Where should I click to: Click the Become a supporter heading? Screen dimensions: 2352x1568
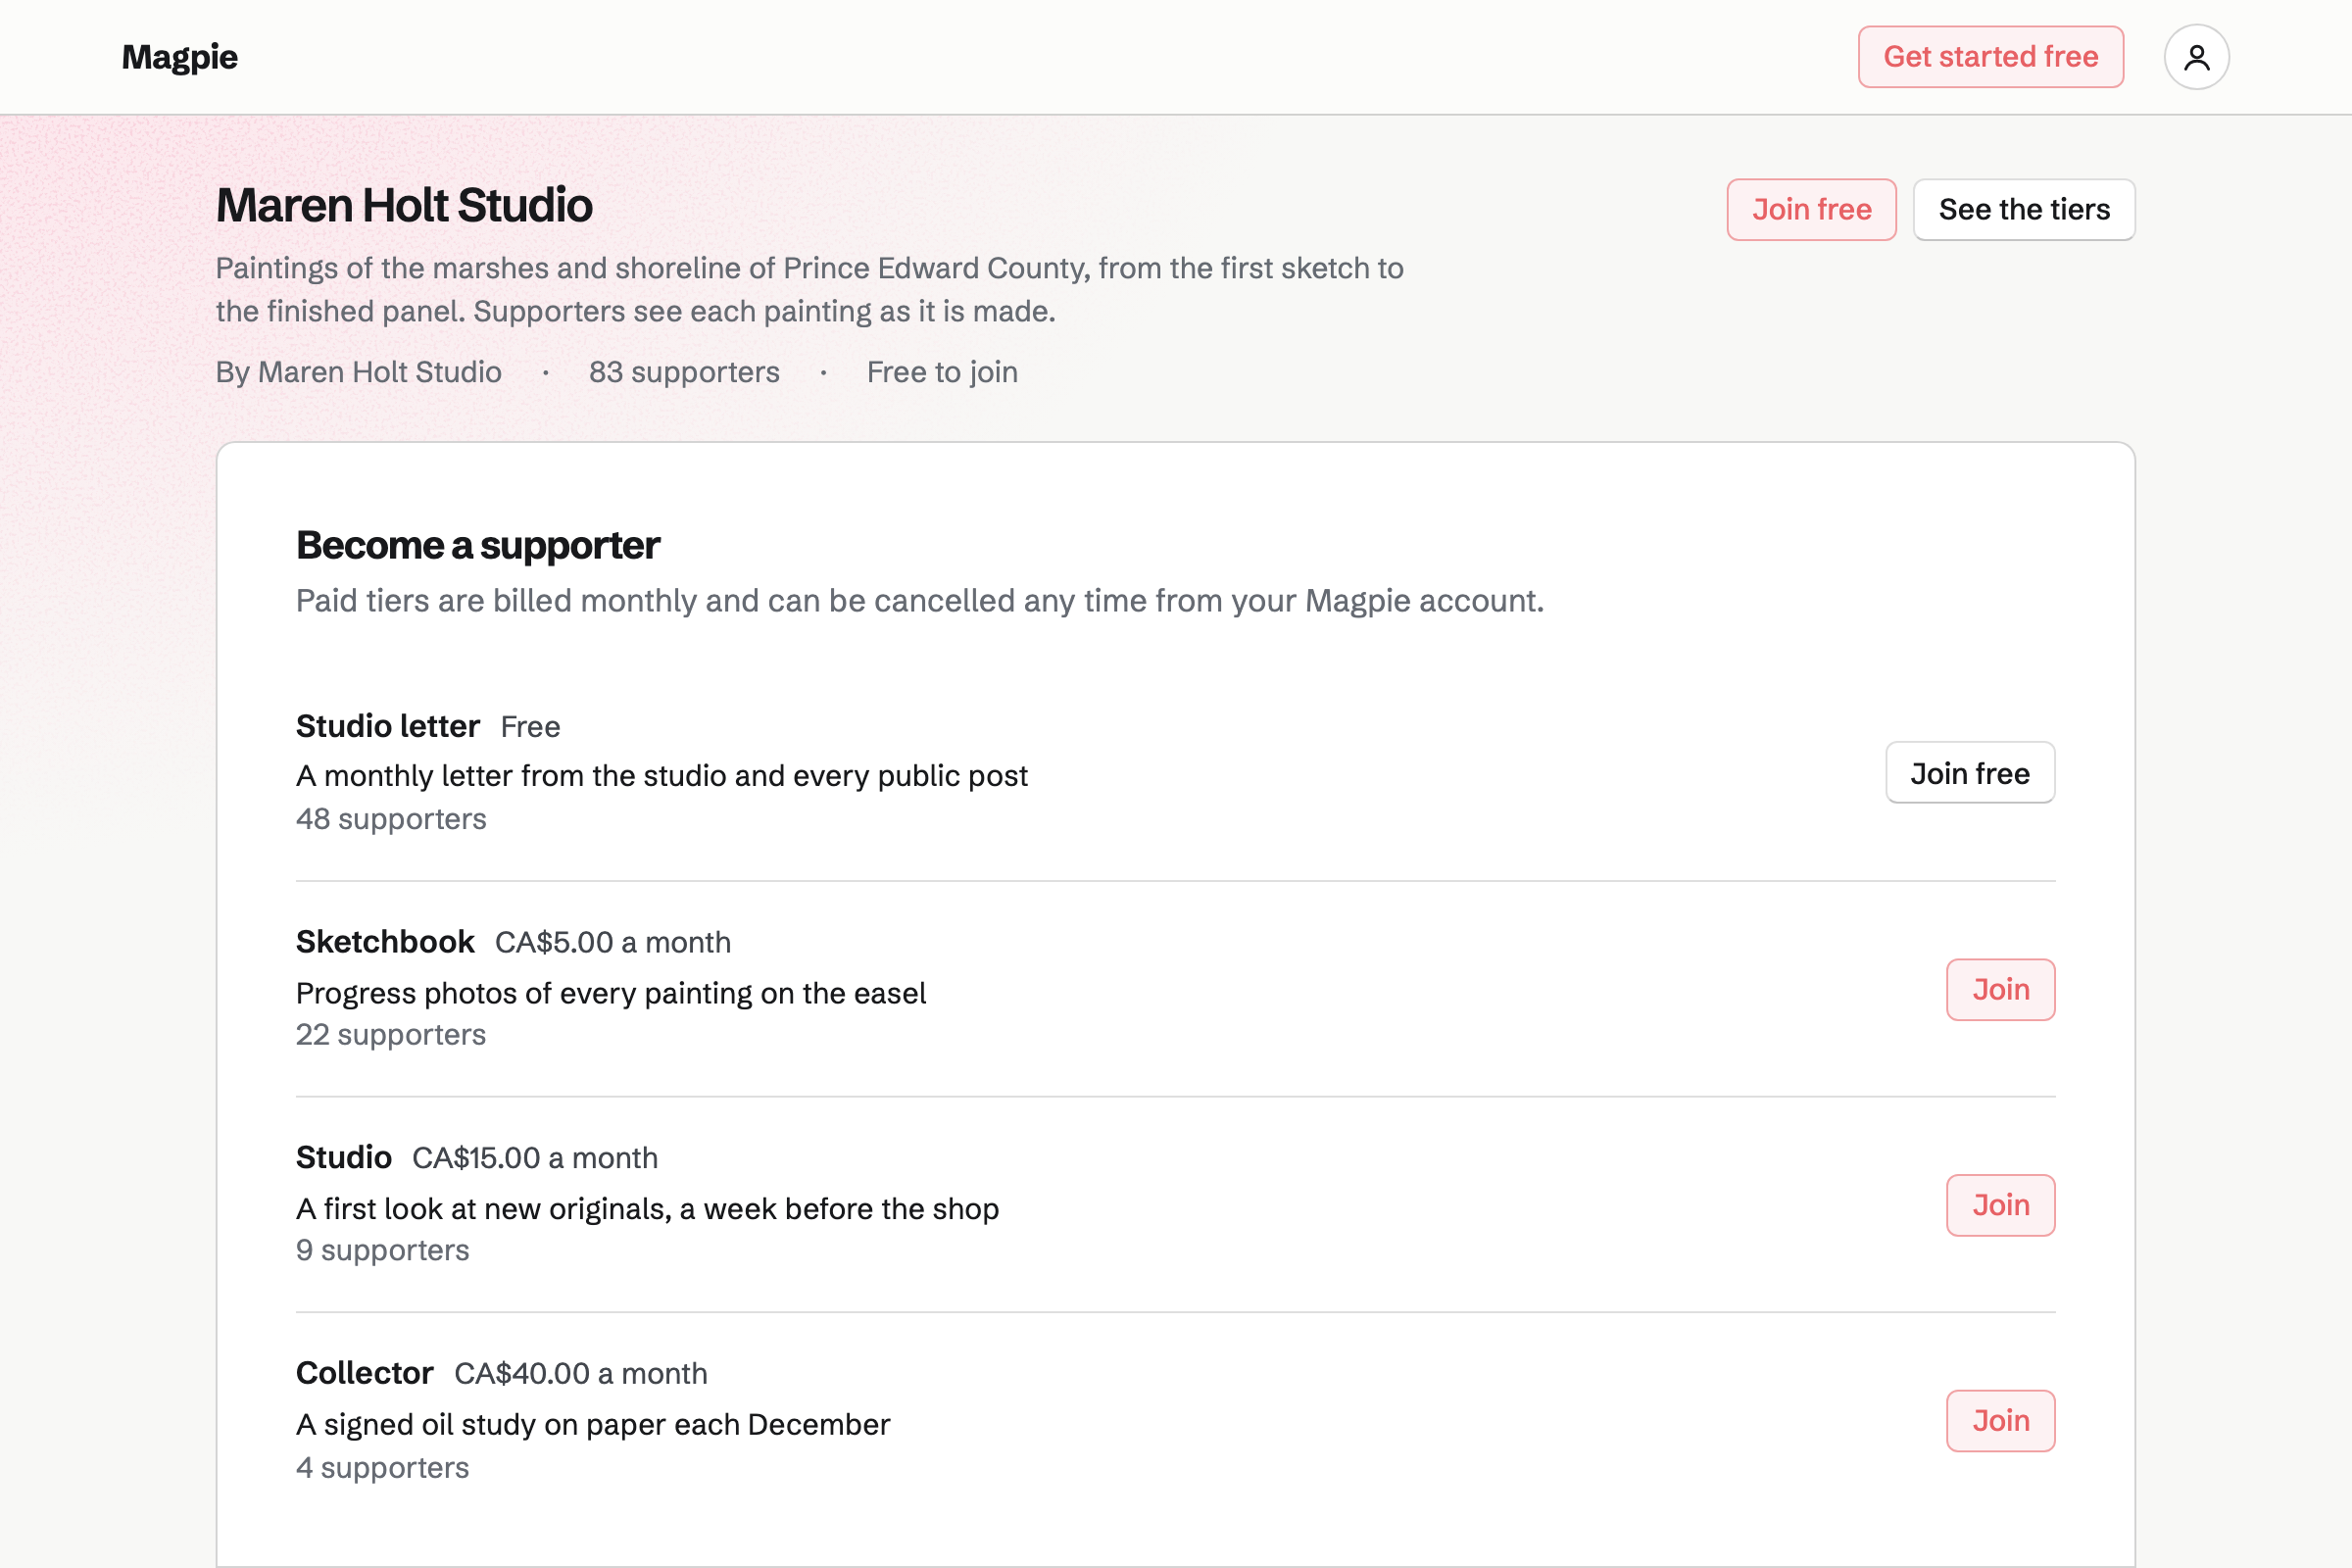(478, 546)
